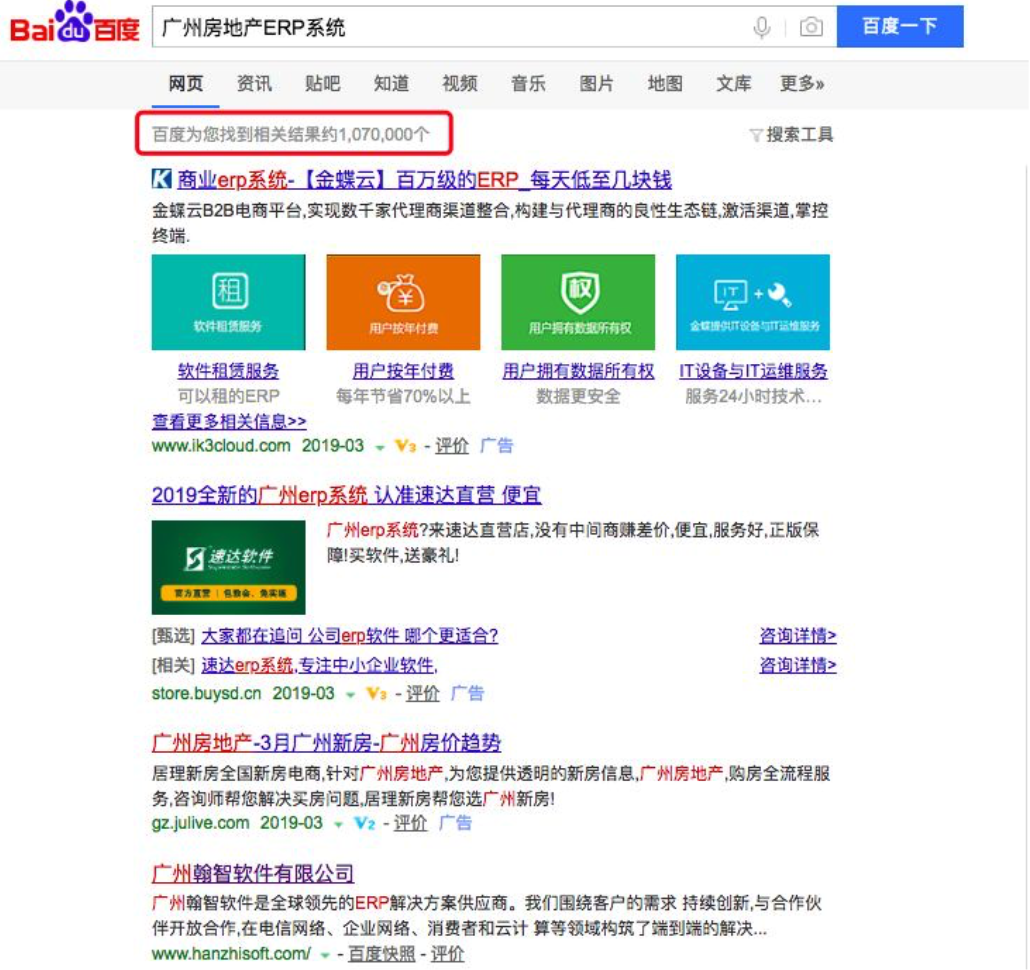Click the blue IT设备与IT运维服务 thumbnail
Viewport: 1030px width, 970px height.
(x=753, y=302)
